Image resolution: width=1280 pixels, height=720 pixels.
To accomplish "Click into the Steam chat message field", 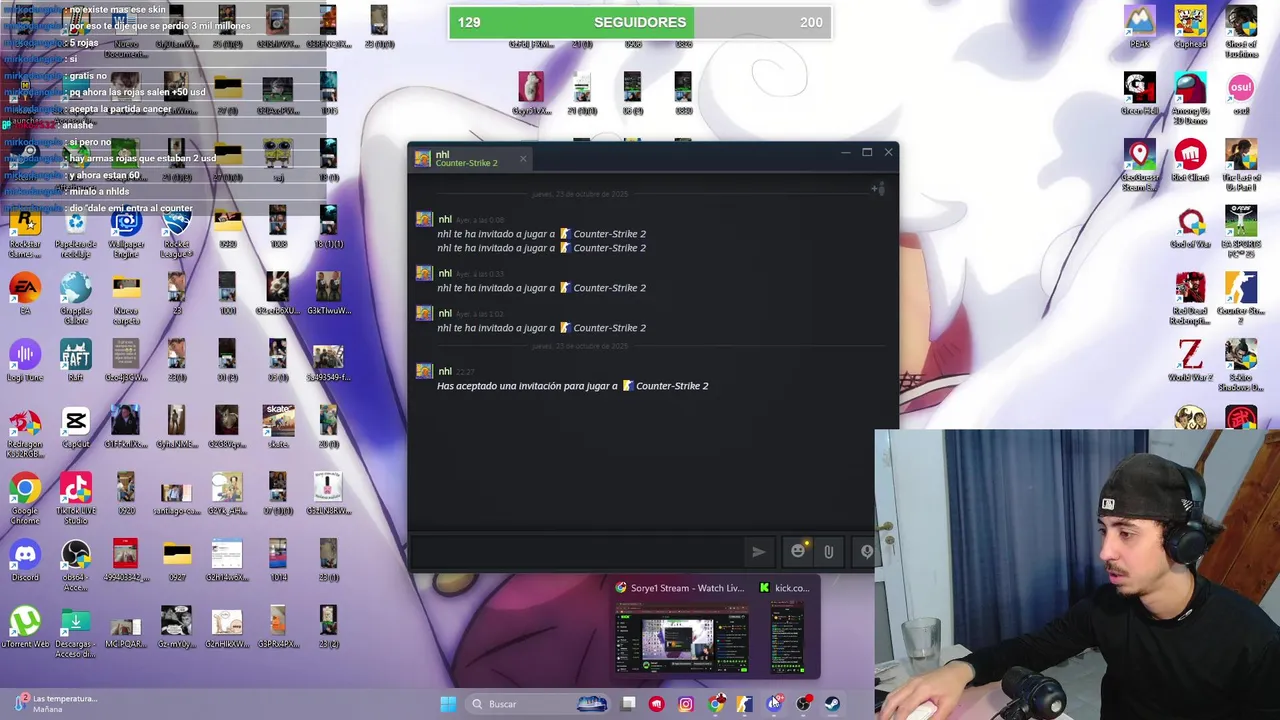I will pos(578,551).
